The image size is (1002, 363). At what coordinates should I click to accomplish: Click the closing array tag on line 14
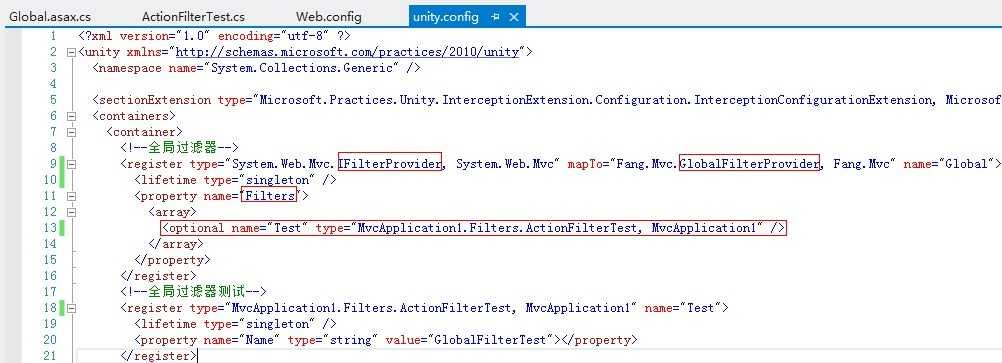click(x=176, y=244)
